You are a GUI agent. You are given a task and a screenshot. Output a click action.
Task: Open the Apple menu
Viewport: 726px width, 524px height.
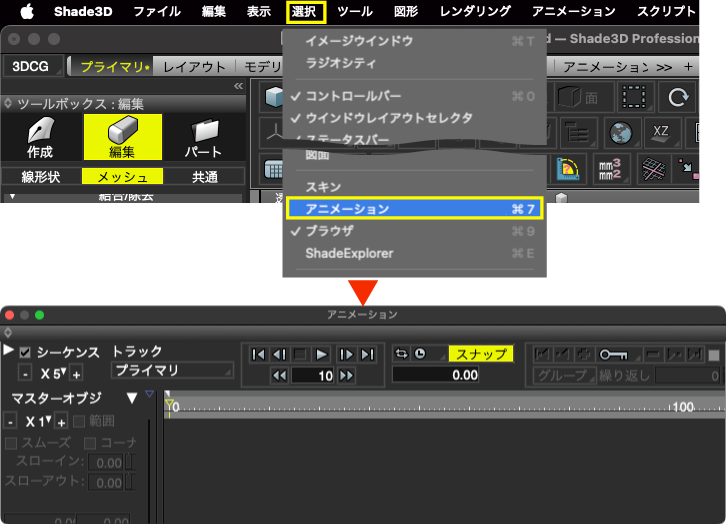tap(27, 11)
